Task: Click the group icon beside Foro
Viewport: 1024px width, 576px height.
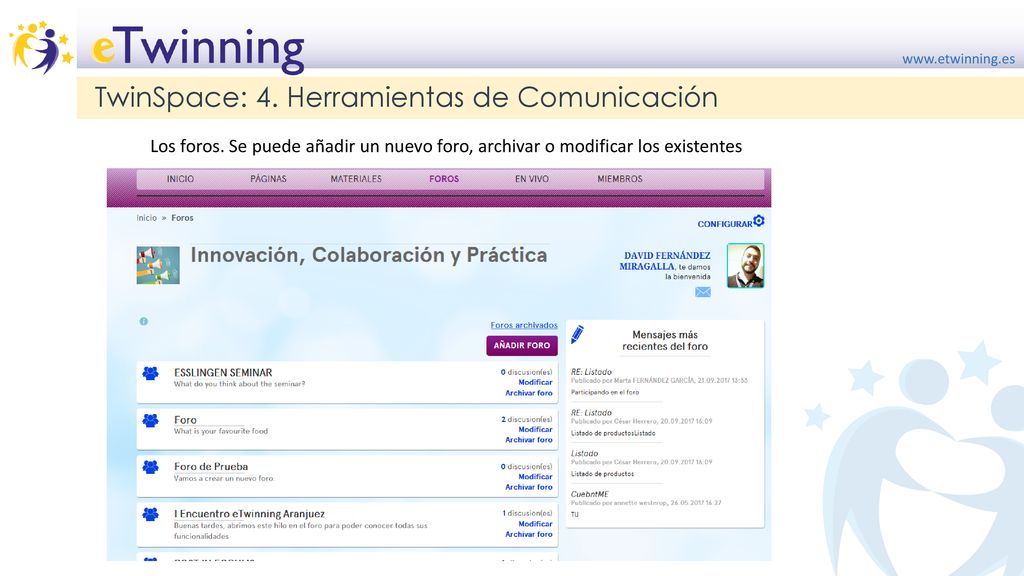Action: tap(151, 420)
